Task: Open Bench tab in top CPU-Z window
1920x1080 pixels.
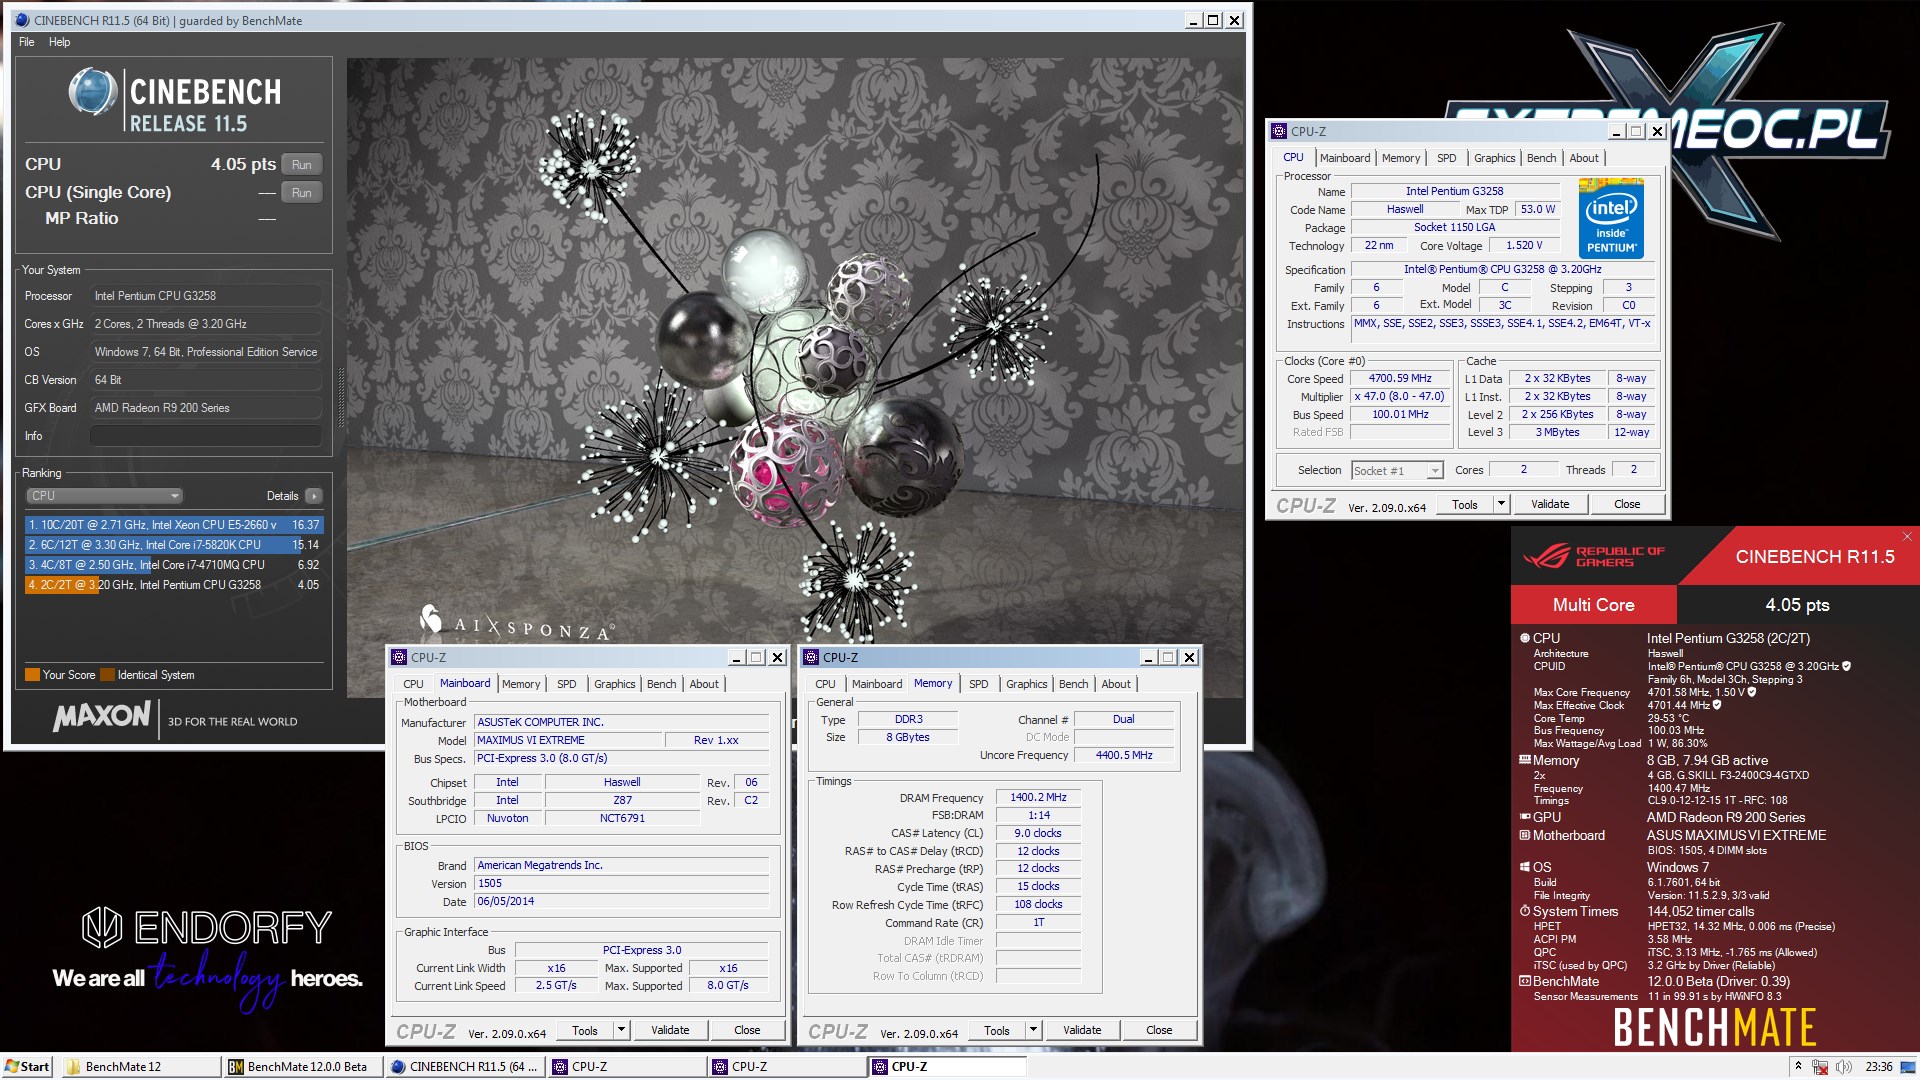Action: pyautogui.click(x=1541, y=158)
